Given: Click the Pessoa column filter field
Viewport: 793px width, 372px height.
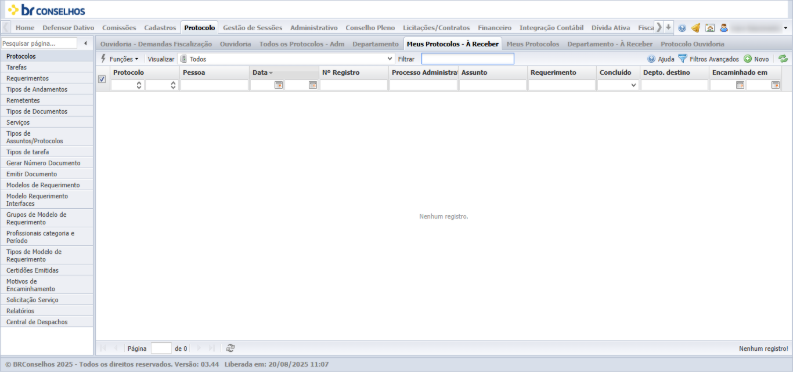Looking at the screenshot, I should tap(214, 85).
